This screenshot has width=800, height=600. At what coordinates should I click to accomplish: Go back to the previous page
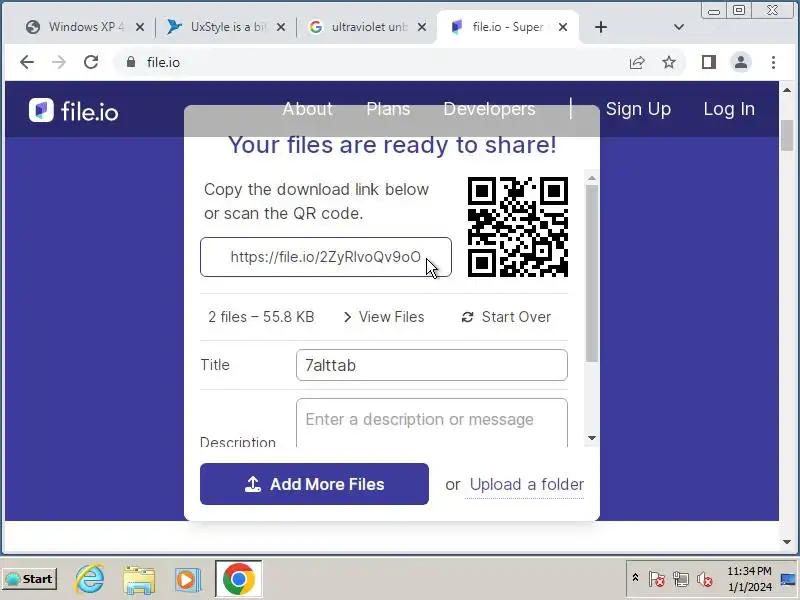[27, 62]
